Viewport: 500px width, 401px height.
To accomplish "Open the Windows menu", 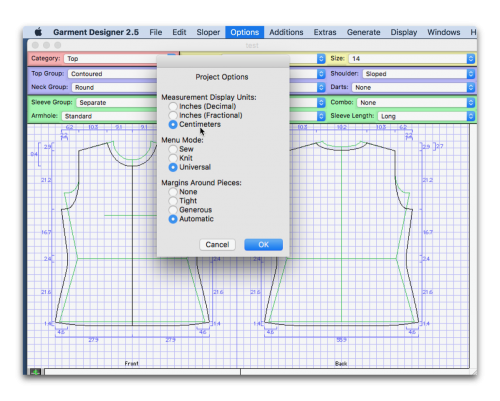I will click(444, 32).
